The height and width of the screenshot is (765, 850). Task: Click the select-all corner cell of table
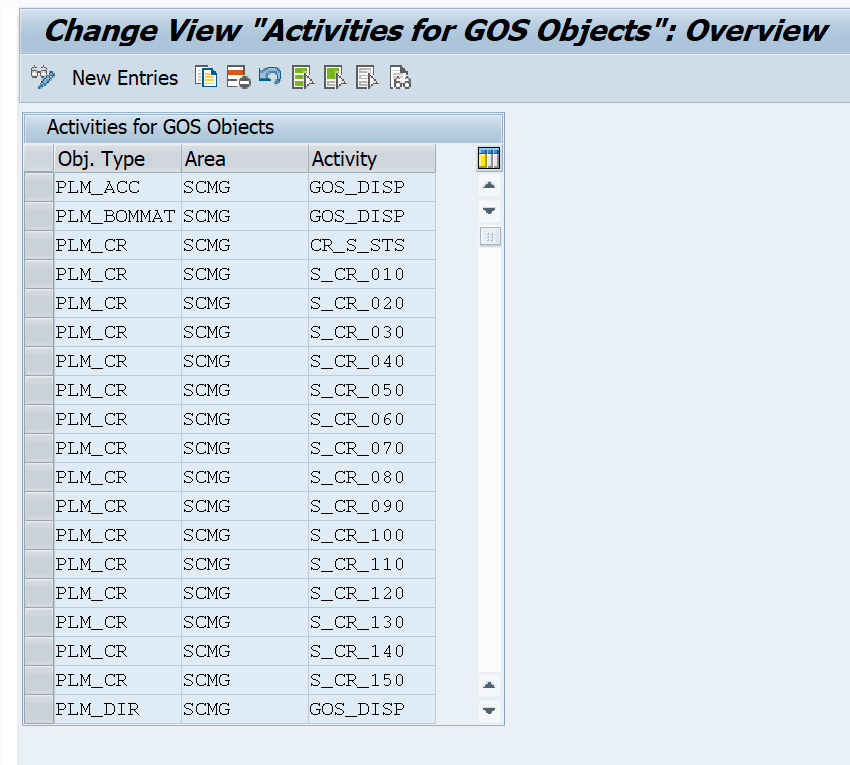pos(39,159)
